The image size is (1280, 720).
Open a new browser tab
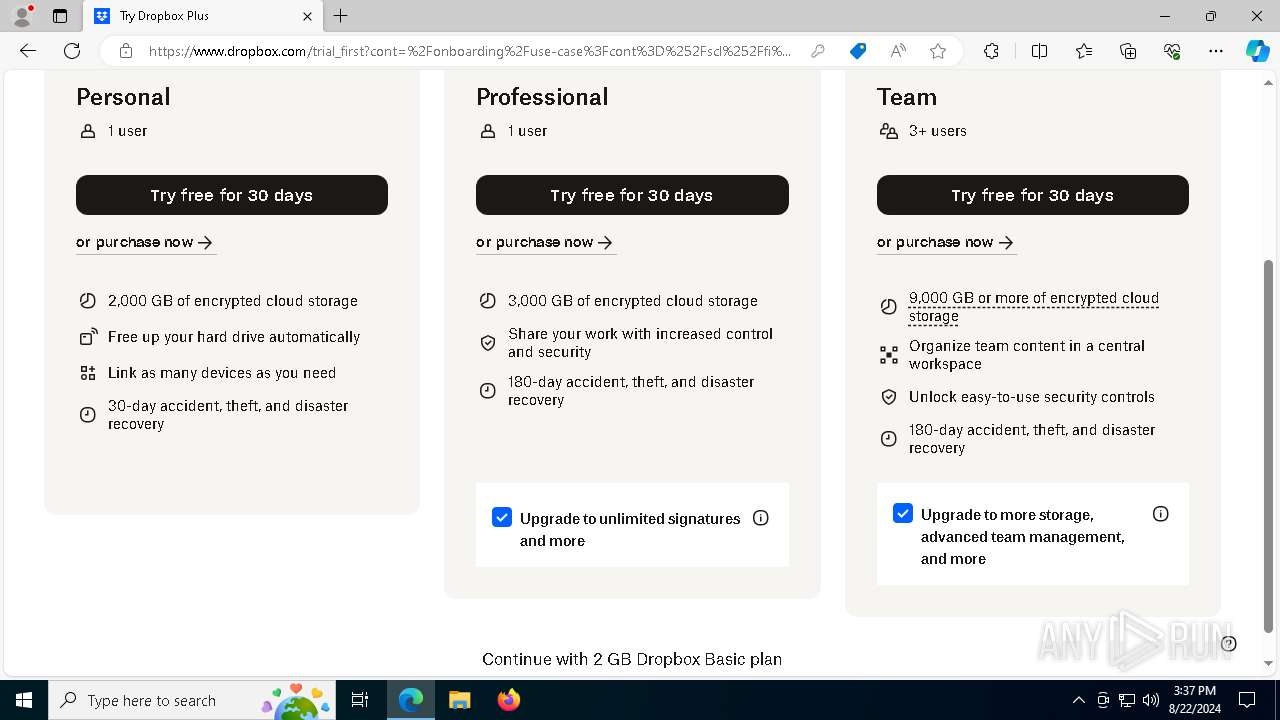[x=341, y=16]
